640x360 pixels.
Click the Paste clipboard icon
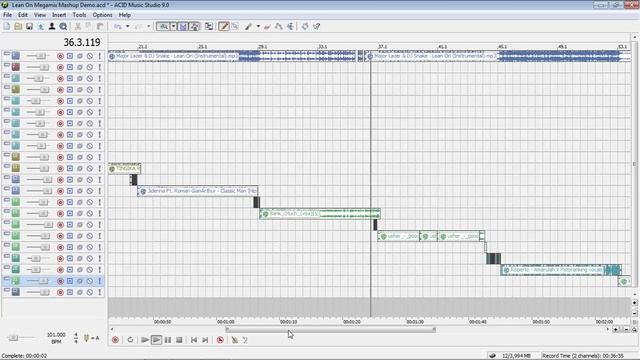(x=100, y=27)
